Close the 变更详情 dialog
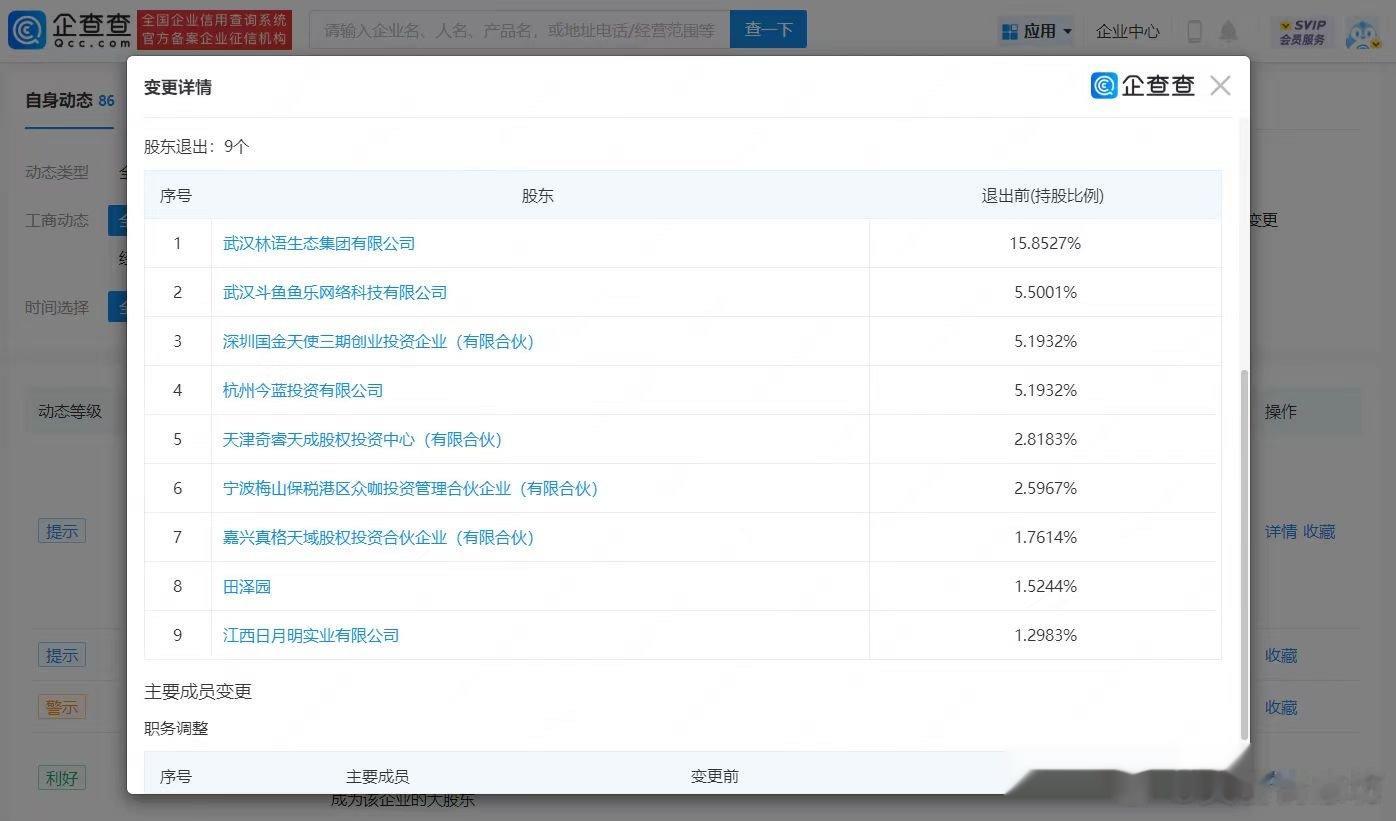 point(1220,86)
